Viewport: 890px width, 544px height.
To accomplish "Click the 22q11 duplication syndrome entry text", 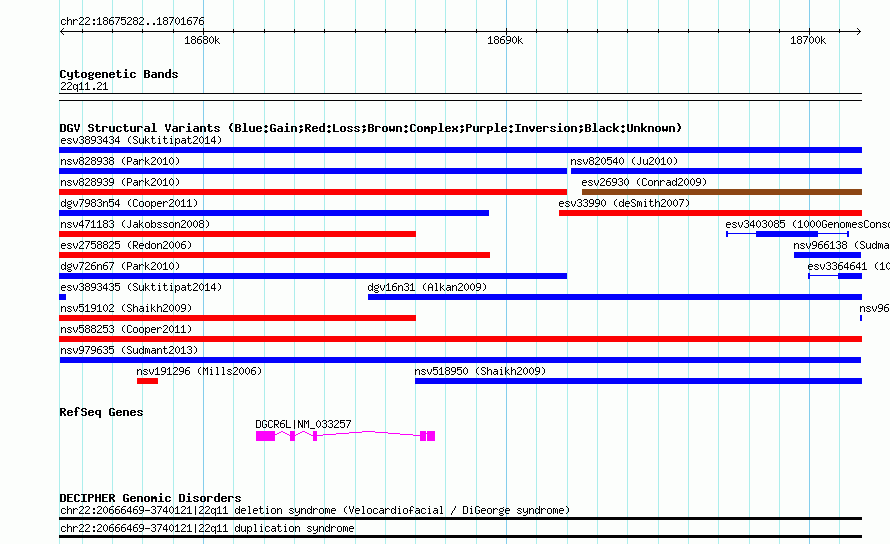I will click(207, 529).
